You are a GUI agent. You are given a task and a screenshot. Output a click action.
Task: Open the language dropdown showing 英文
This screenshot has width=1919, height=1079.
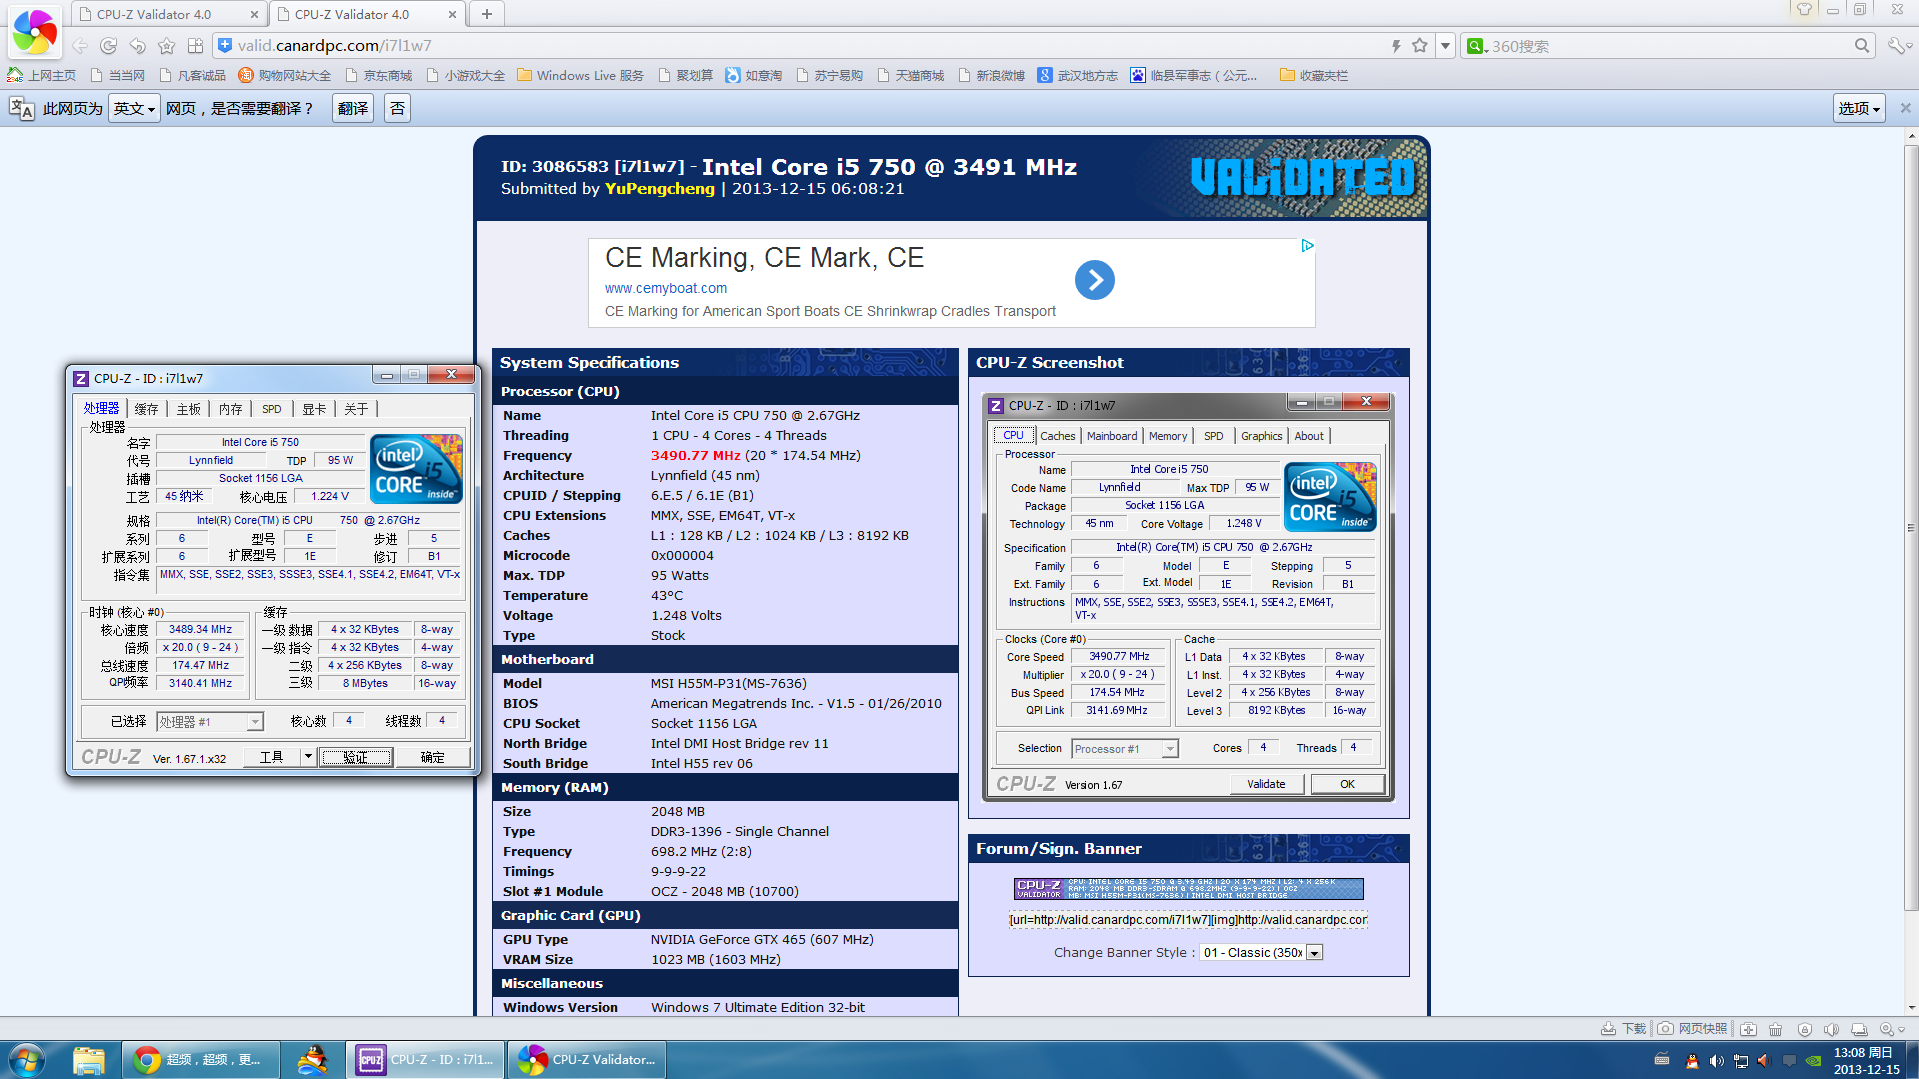[135, 108]
